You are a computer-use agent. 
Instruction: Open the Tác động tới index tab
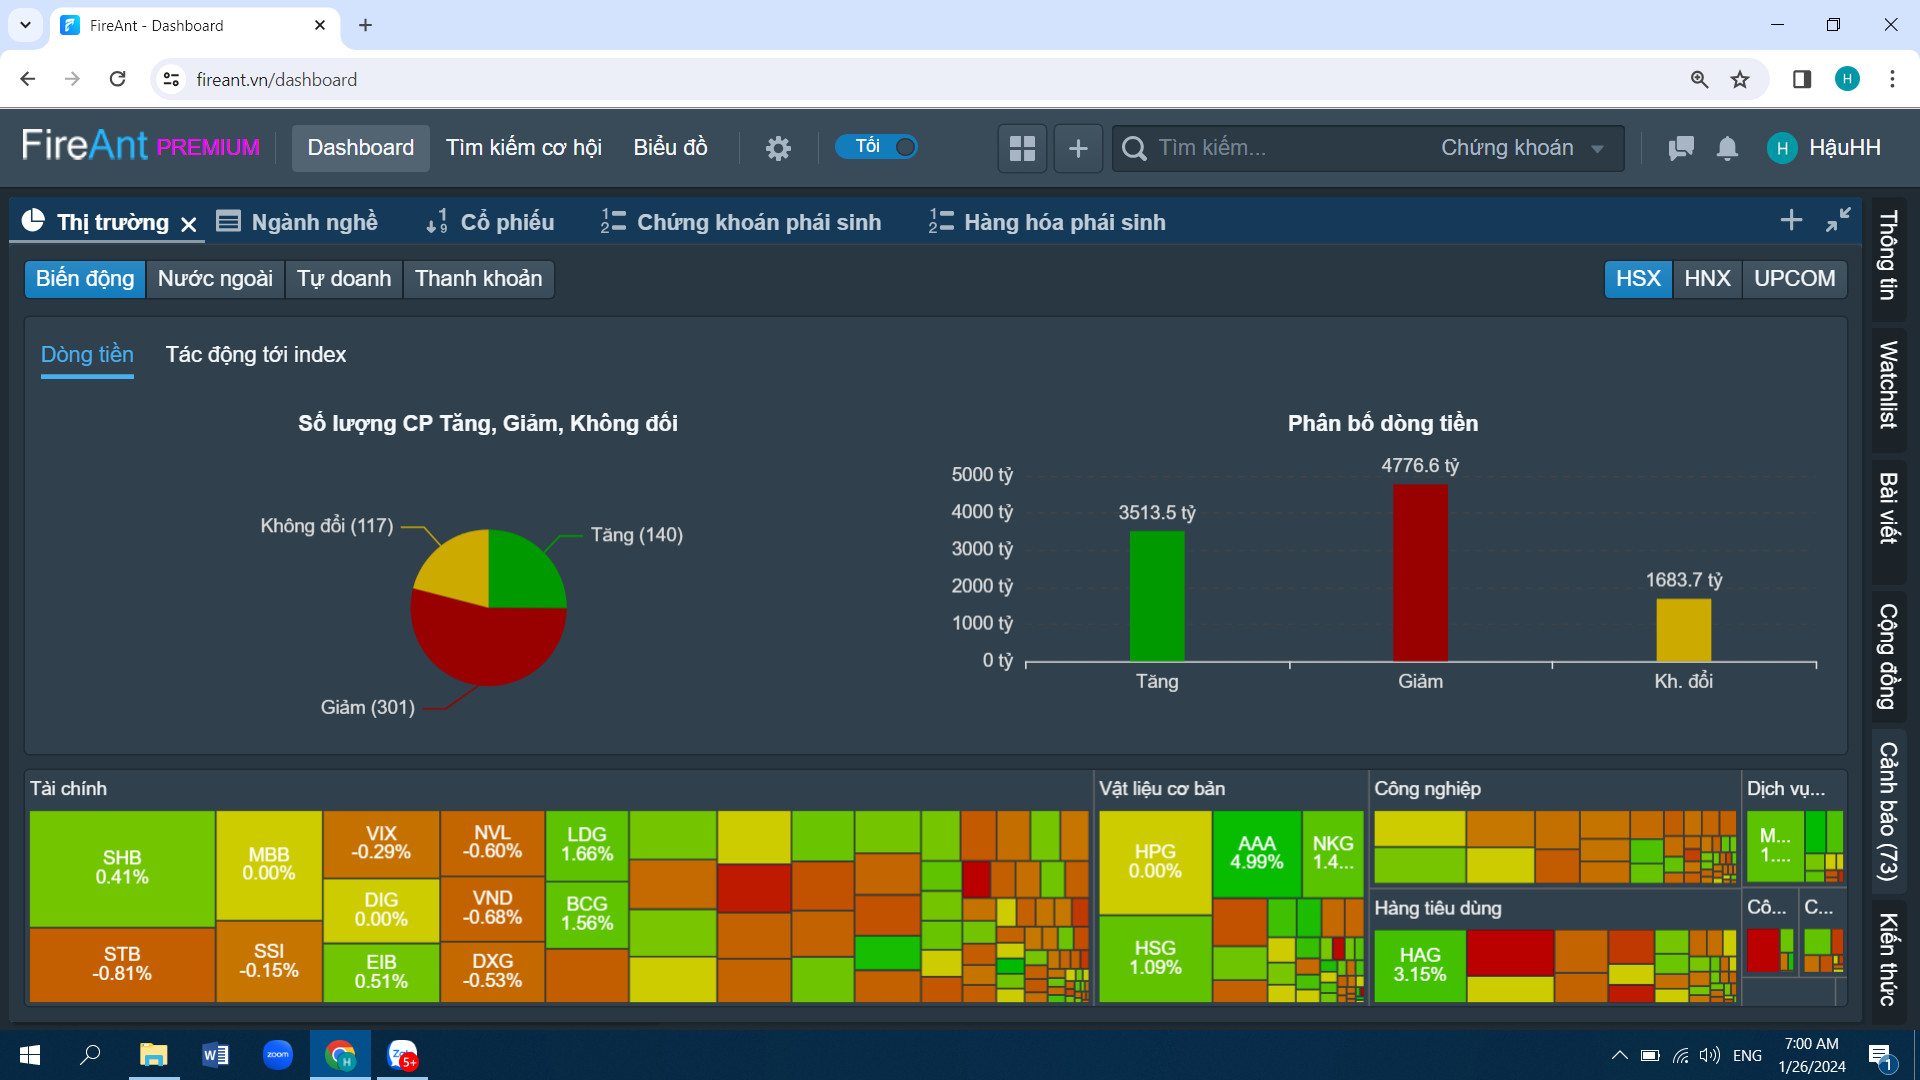pyautogui.click(x=255, y=354)
